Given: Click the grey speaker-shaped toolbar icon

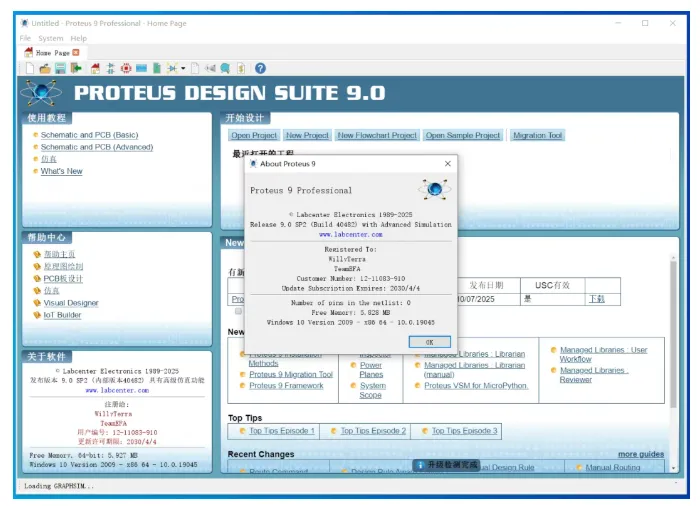Looking at the screenshot, I should [x=210, y=68].
